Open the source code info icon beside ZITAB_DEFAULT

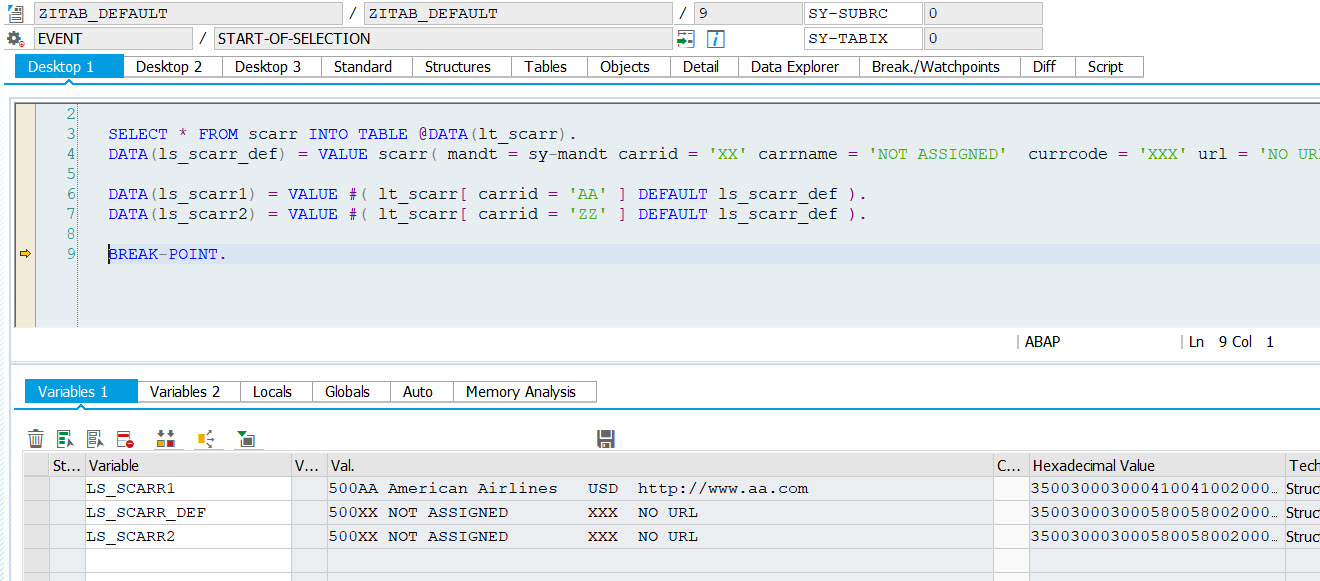(x=16, y=13)
